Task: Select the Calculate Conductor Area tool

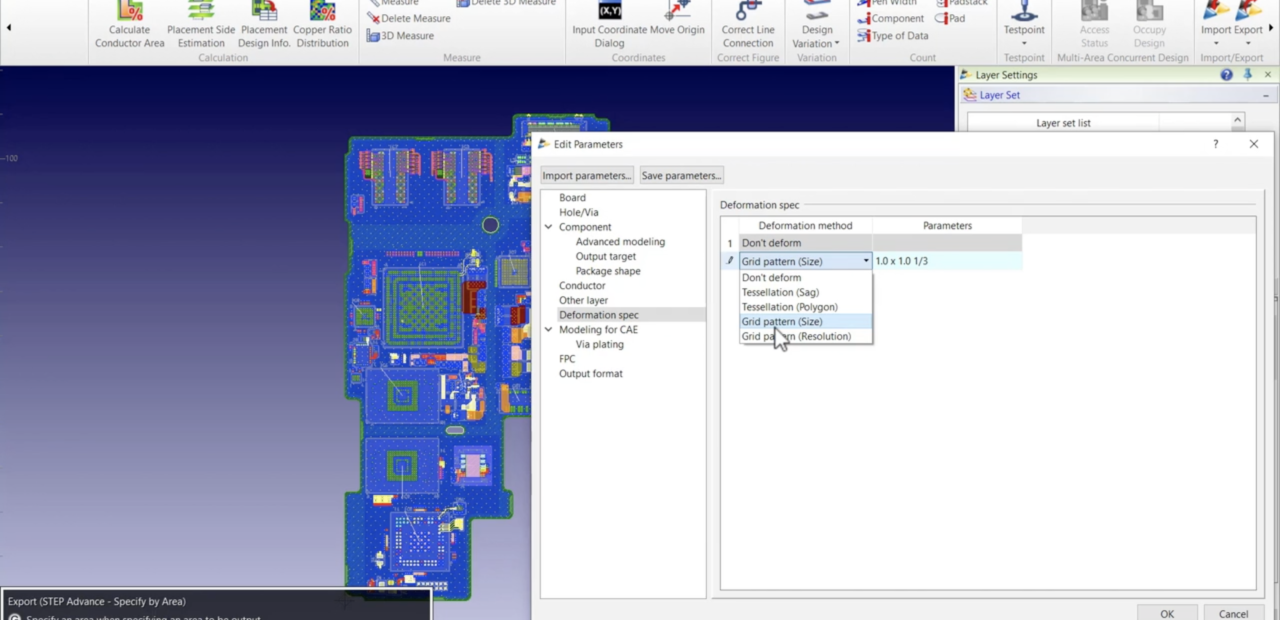Action: (x=129, y=24)
